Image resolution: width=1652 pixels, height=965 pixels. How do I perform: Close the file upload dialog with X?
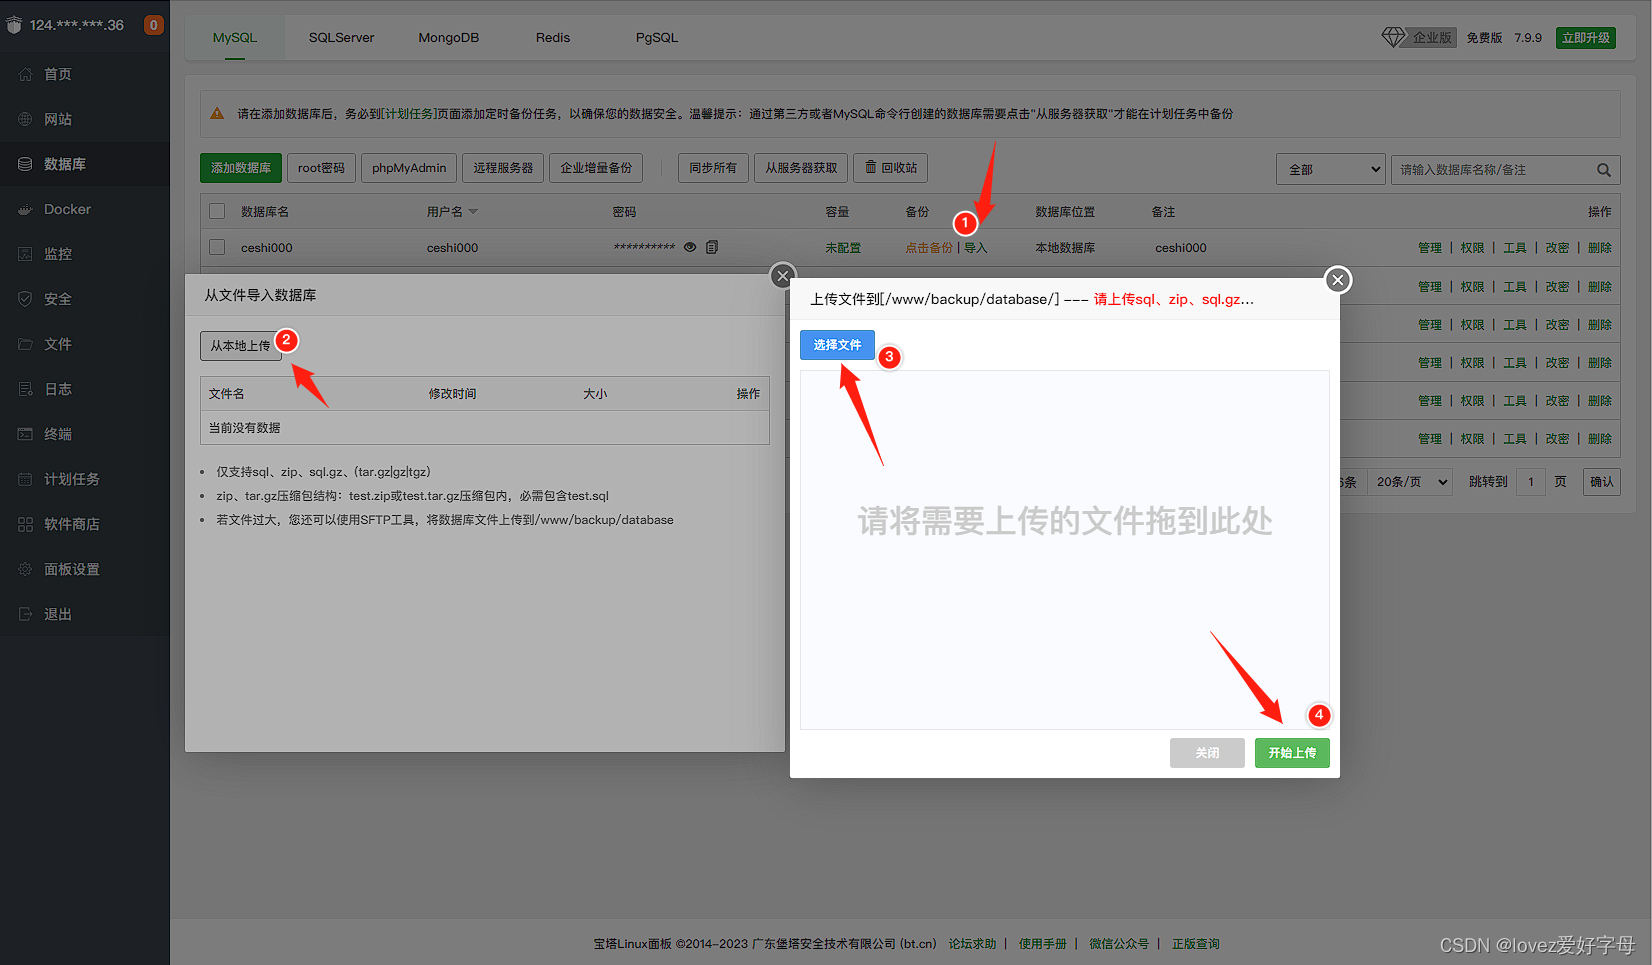pyautogui.click(x=1338, y=280)
